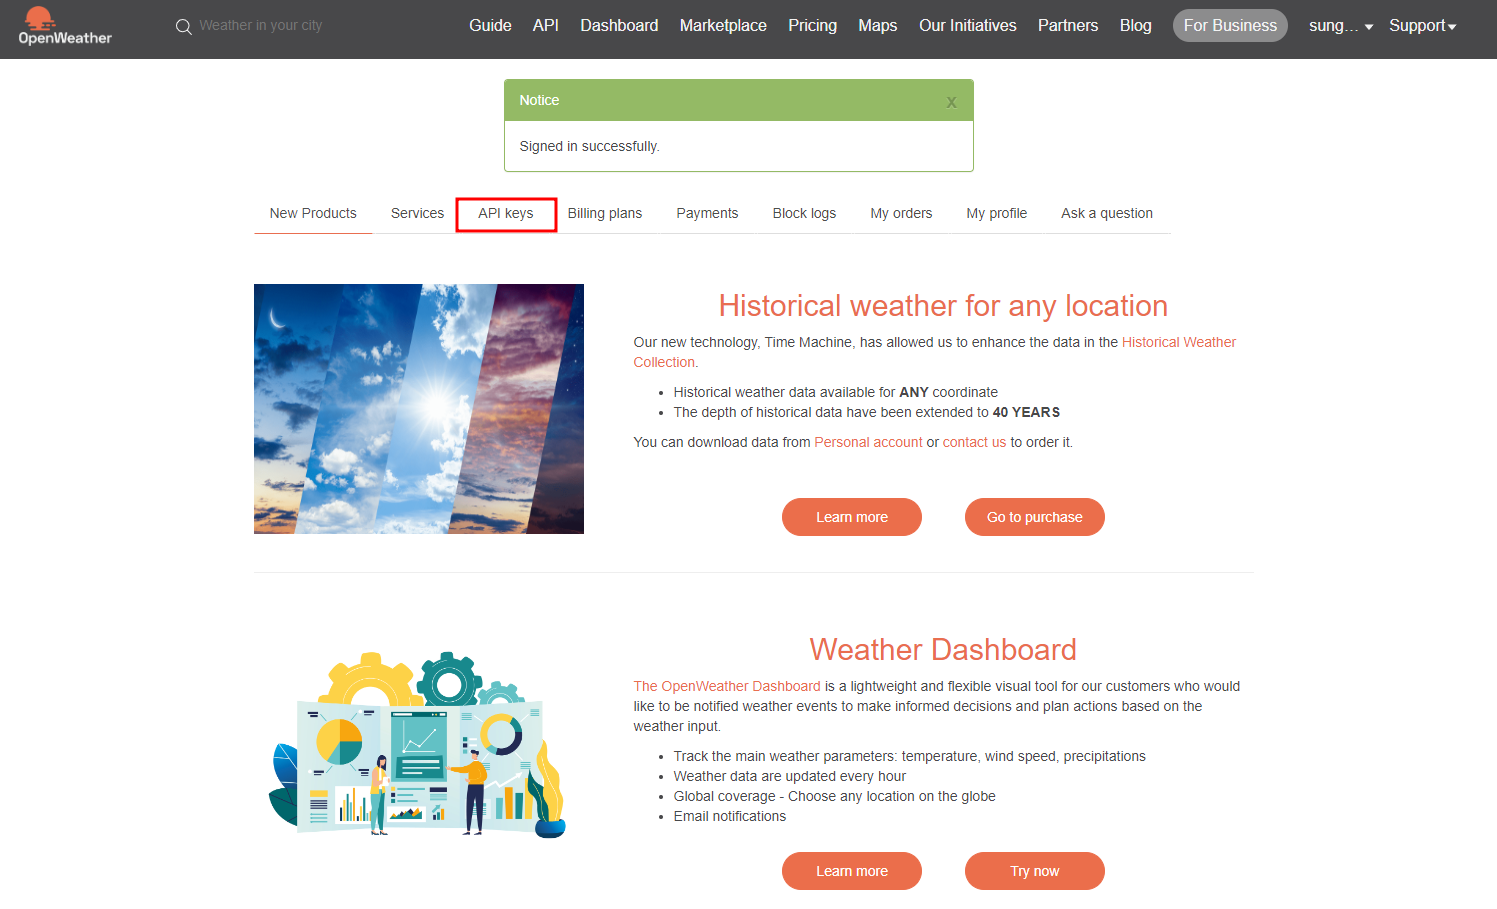Open the Blog link

click(x=1135, y=25)
